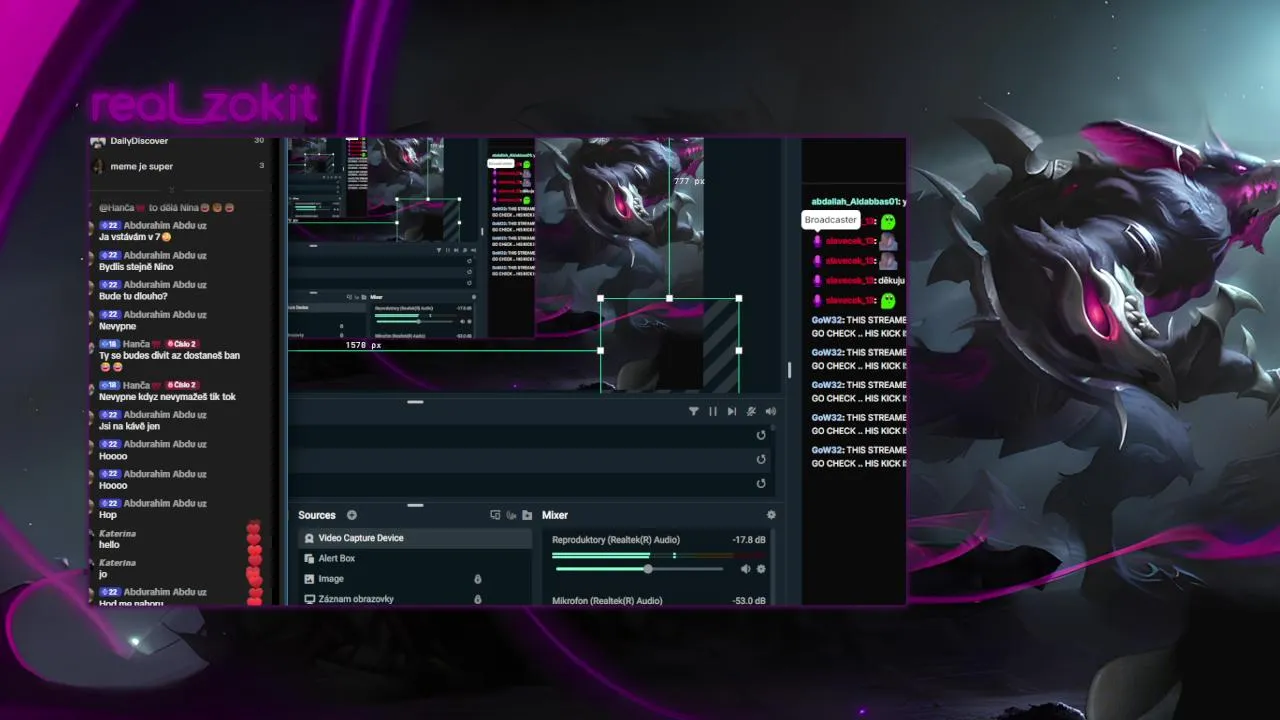The image size is (1280, 720).
Task: Select the Video Capture Device source row
Action: (x=415, y=538)
